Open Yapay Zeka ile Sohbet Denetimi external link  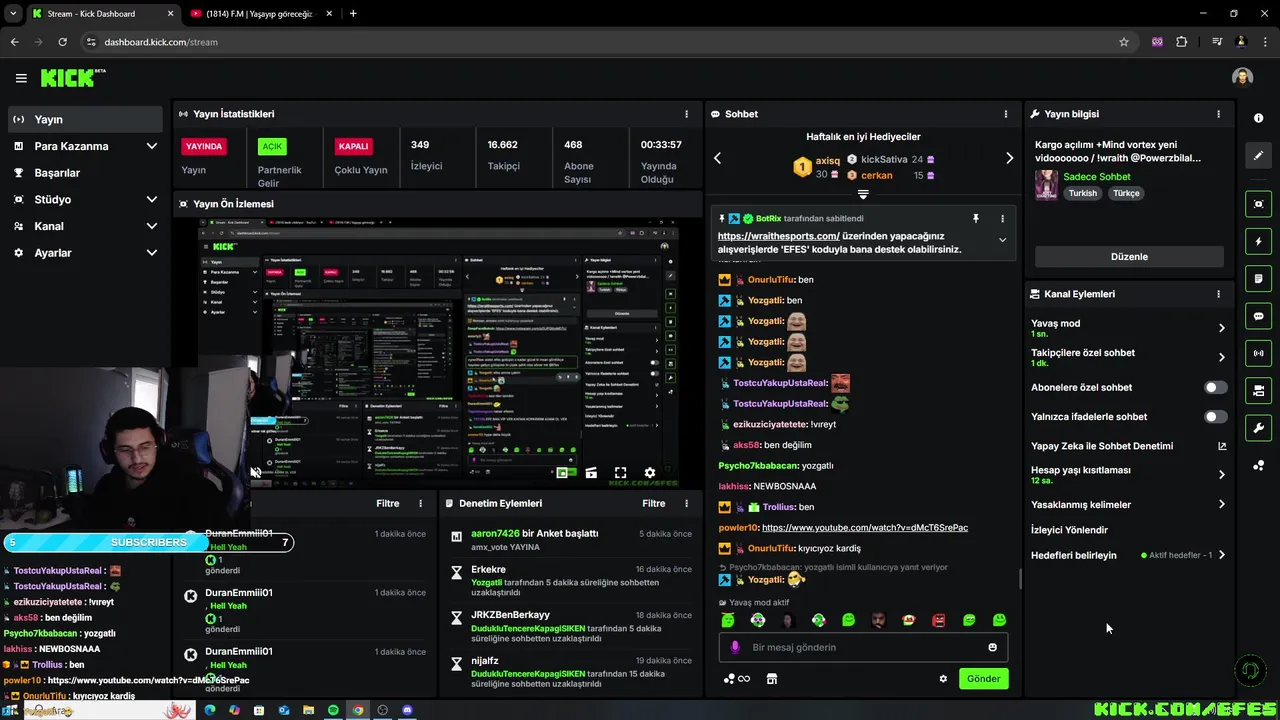coord(1221,446)
